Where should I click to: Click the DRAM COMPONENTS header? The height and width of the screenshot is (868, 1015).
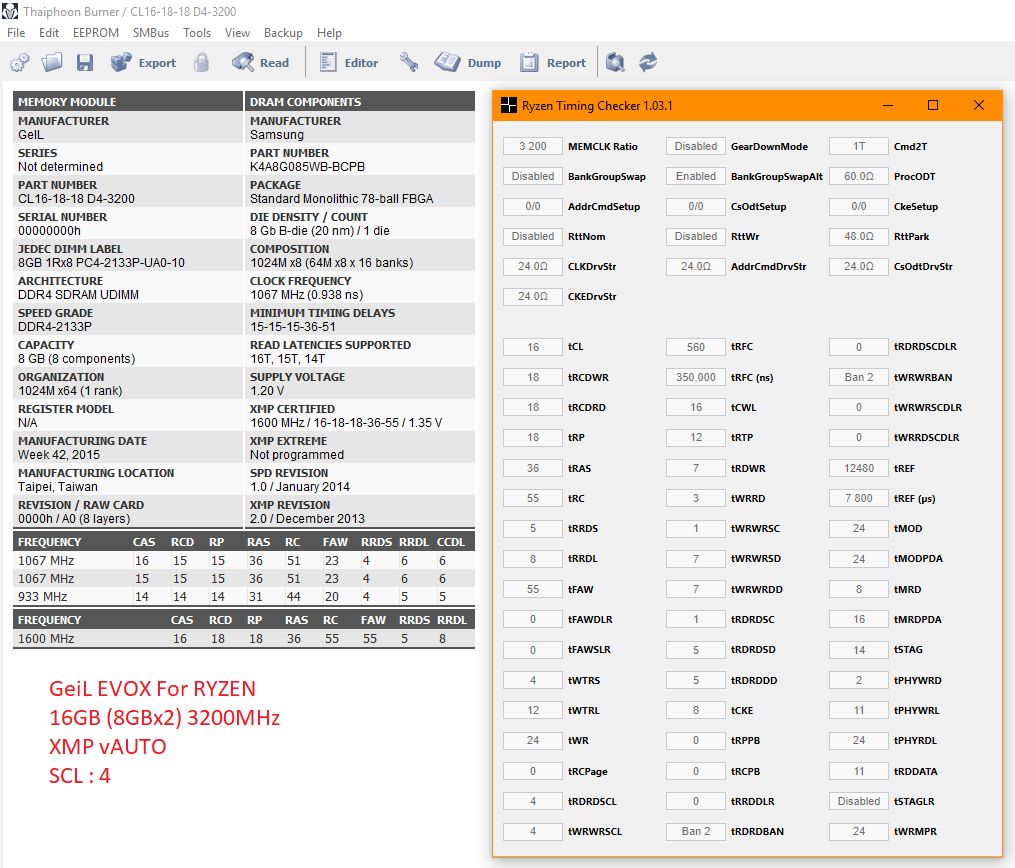(x=360, y=102)
